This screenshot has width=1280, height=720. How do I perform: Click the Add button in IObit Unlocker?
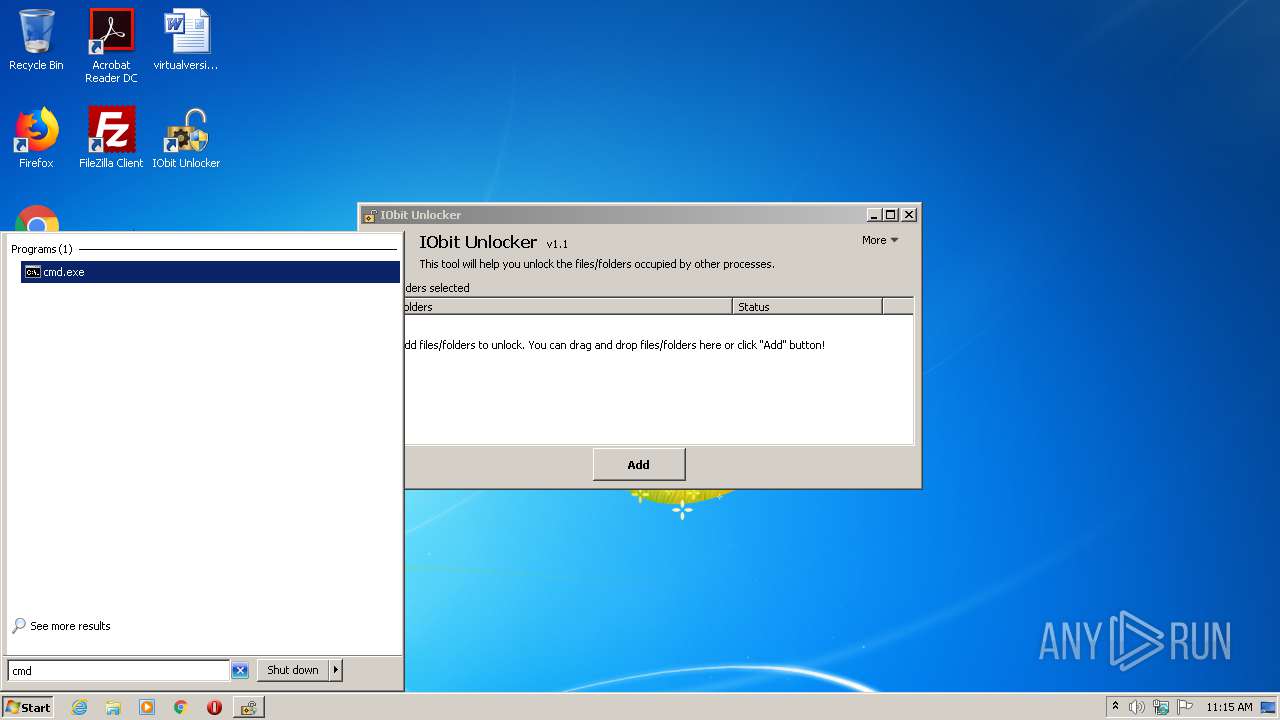click(x=639, y=464)
